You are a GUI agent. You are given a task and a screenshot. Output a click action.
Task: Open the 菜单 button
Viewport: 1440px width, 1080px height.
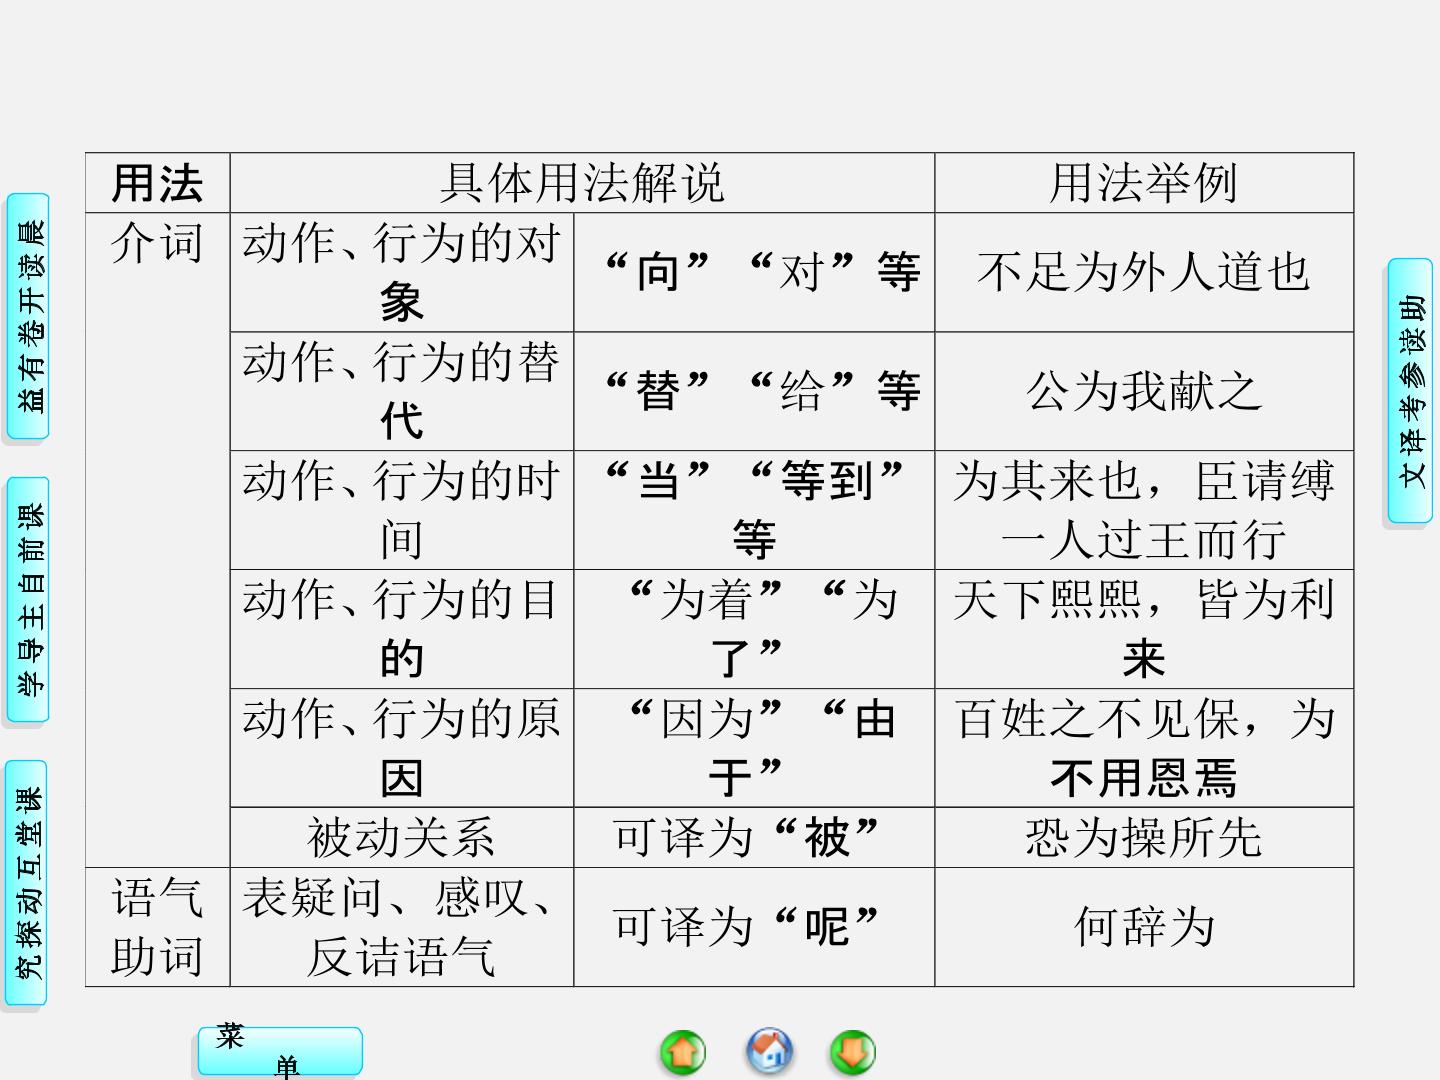280,1051
